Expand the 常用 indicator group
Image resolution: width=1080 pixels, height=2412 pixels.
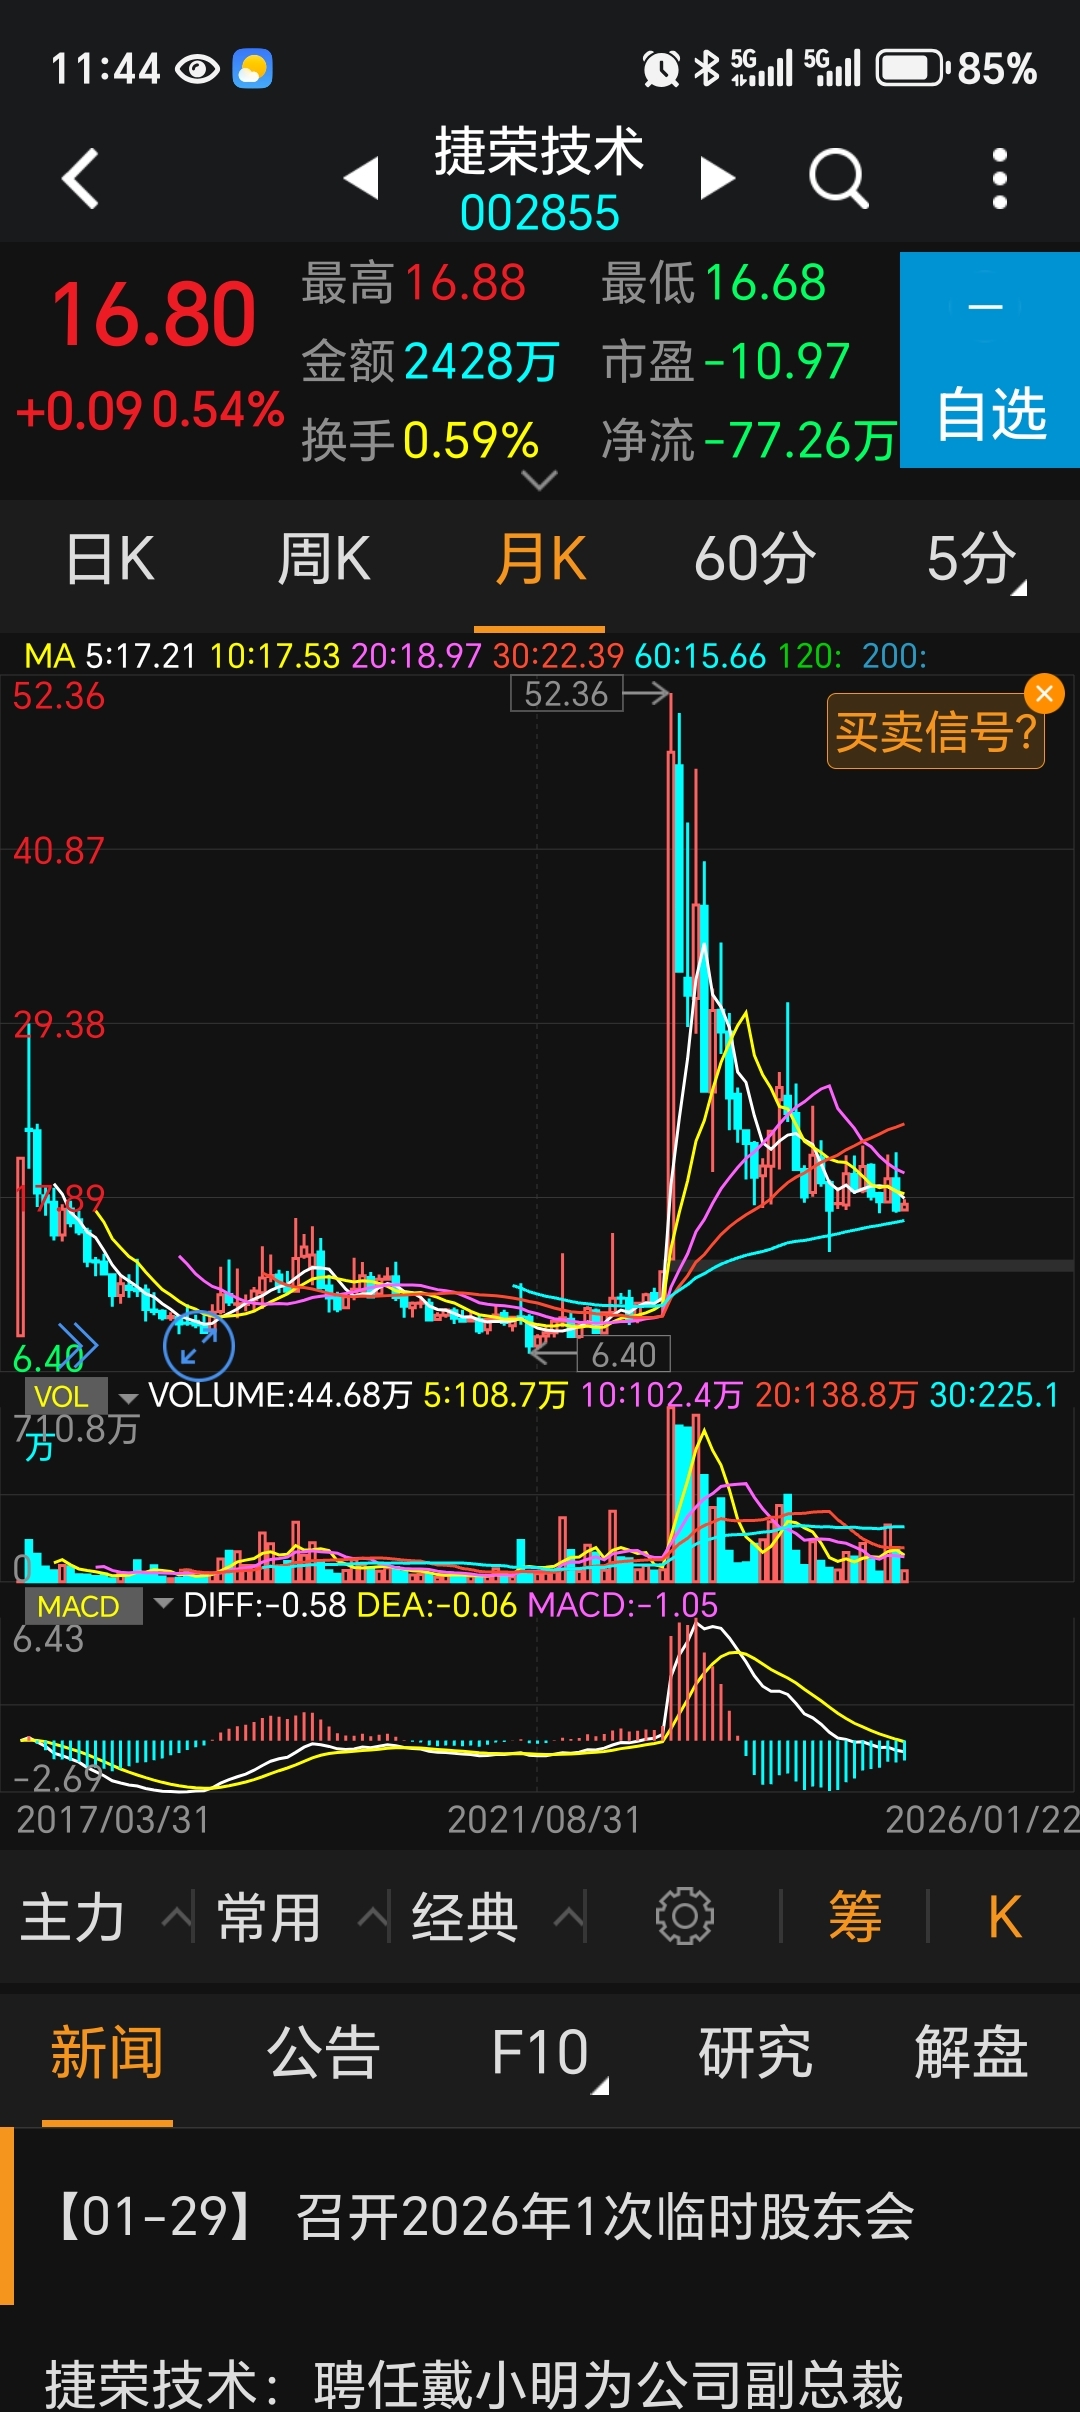[x=302, y=1917]
